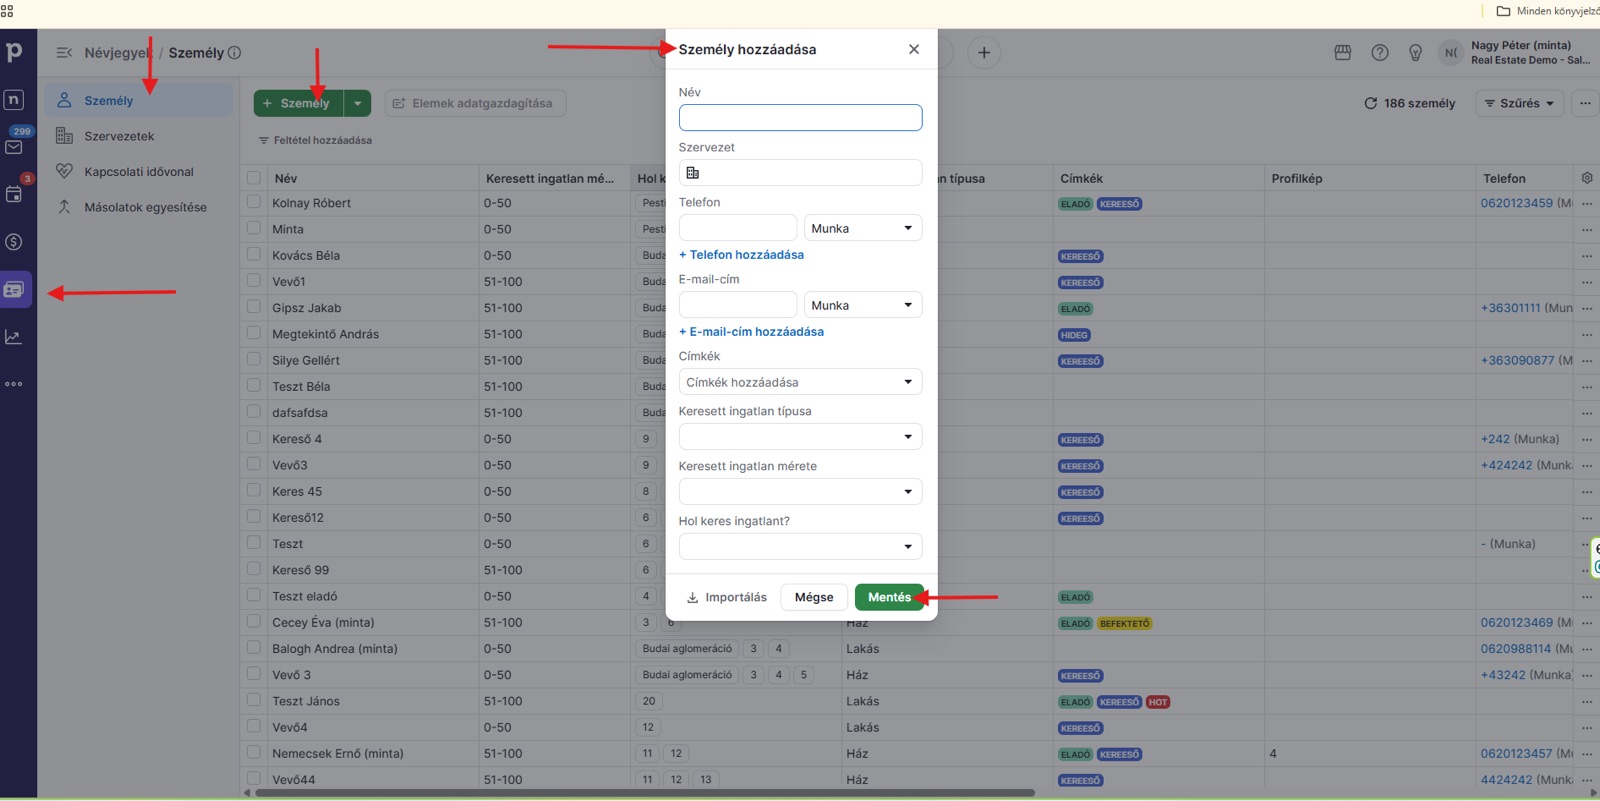Viewport: 1600px width, 801px height.
Task: Click the Telefon hozzáadása link
Action: [x=741, y=254]
